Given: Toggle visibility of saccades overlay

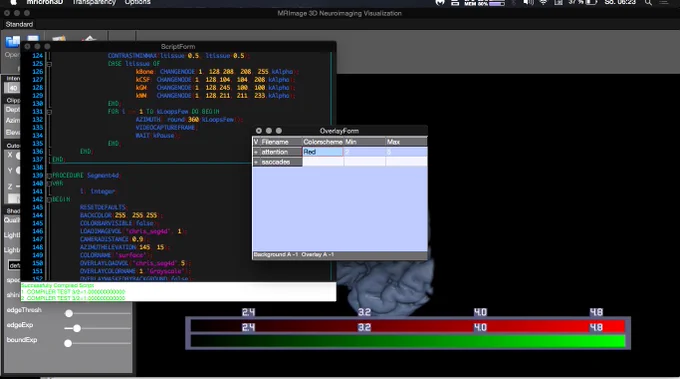Looking at the screenshot, I should click(256, 162).
